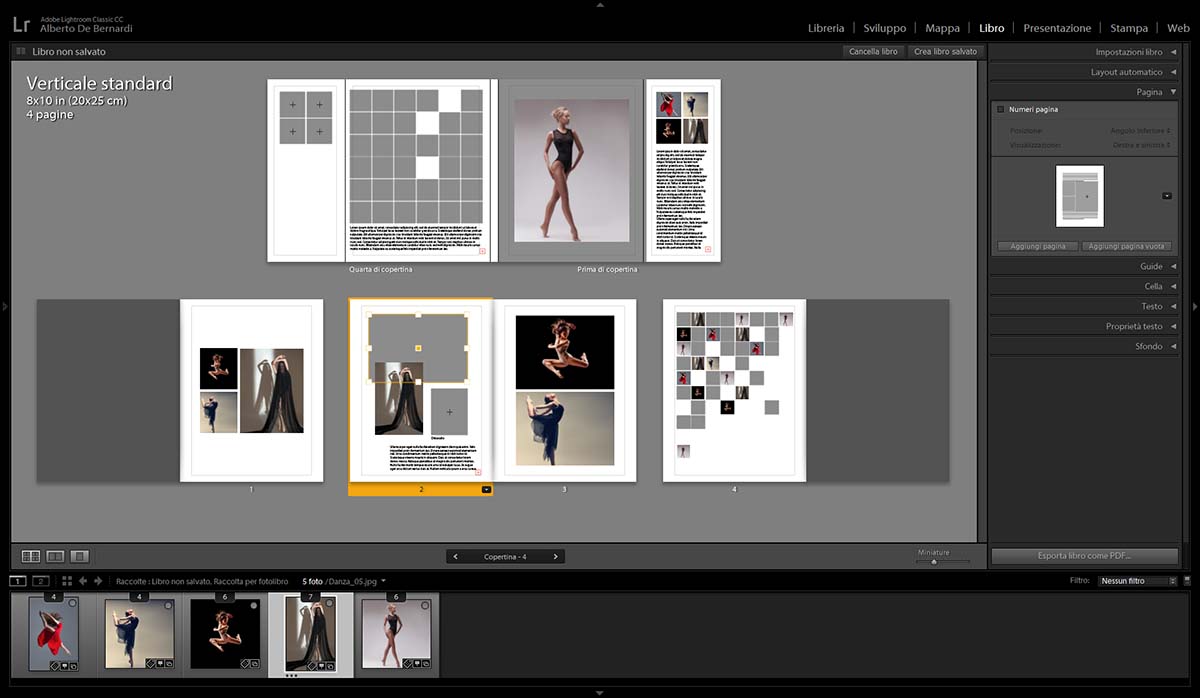Open filmstrip grid view icon

tap(67, 580)
